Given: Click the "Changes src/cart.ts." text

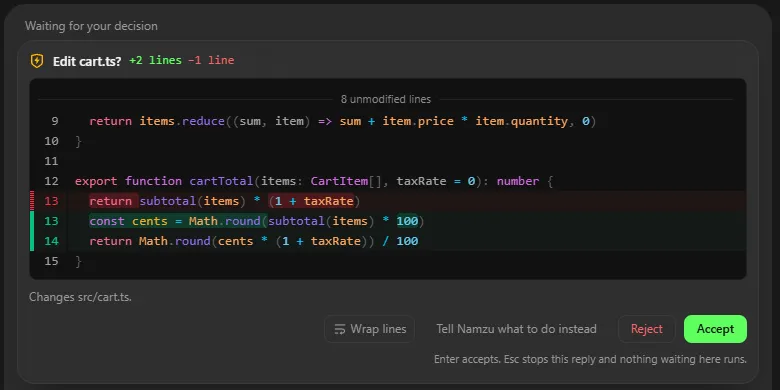Looking at the screenshot, I should click(x=80, y=297).
